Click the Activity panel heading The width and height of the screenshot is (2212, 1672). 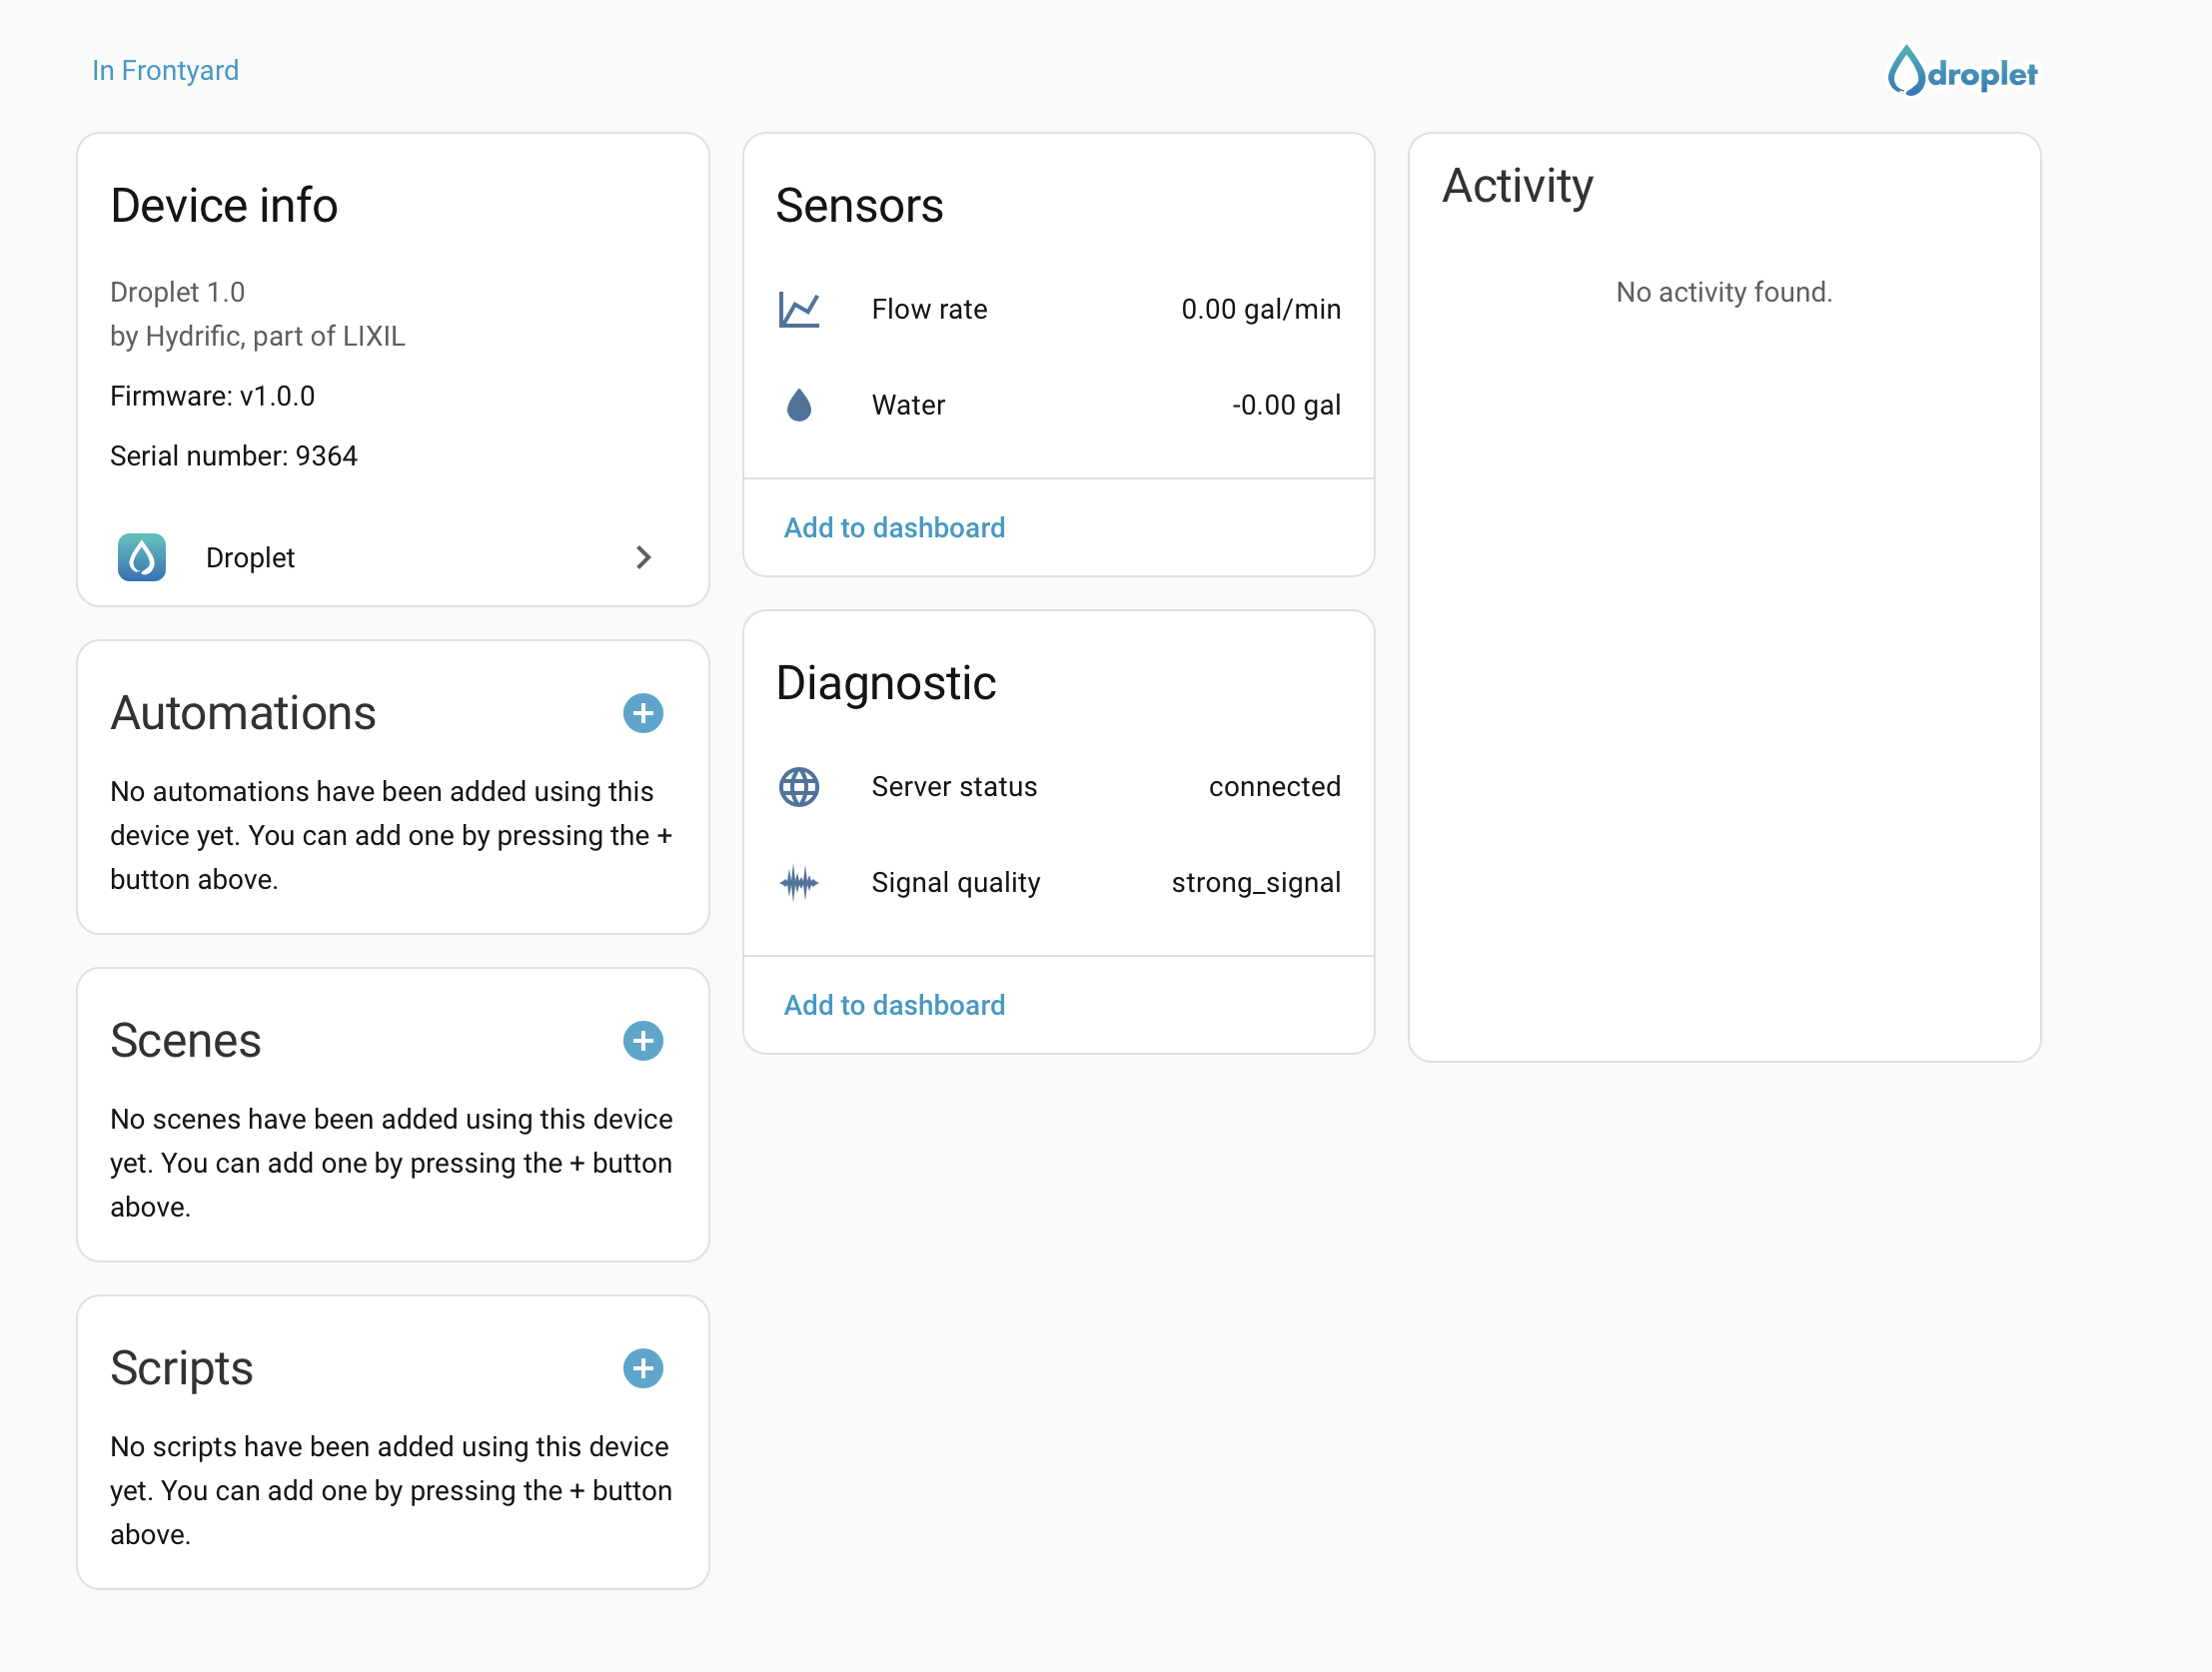1518,186
